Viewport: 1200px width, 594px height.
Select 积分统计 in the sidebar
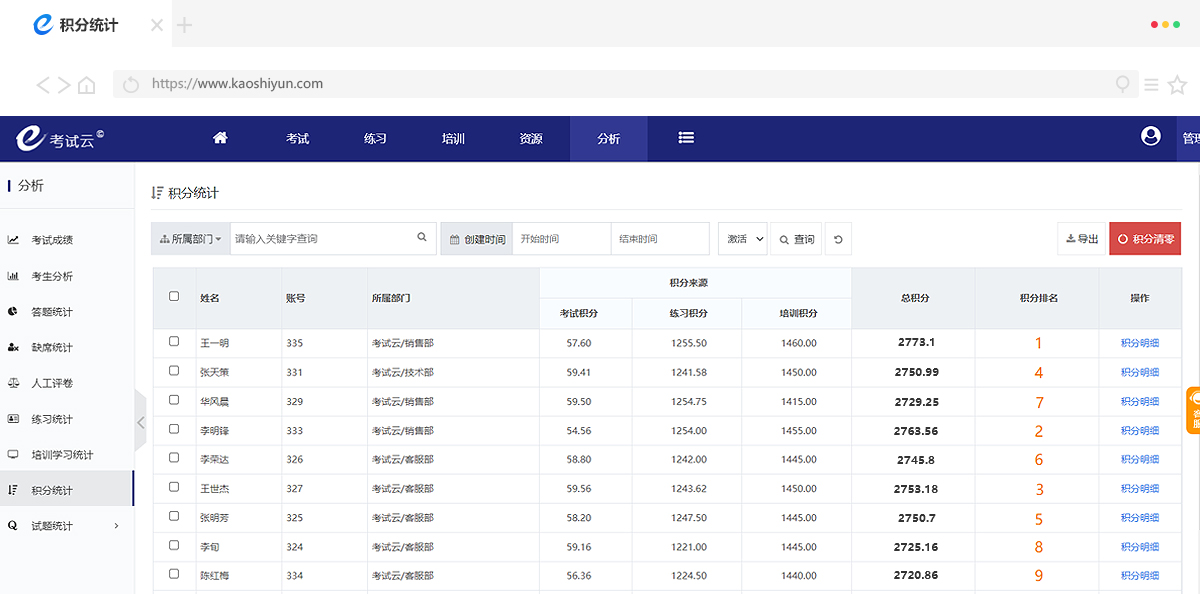tap(67, 490)
